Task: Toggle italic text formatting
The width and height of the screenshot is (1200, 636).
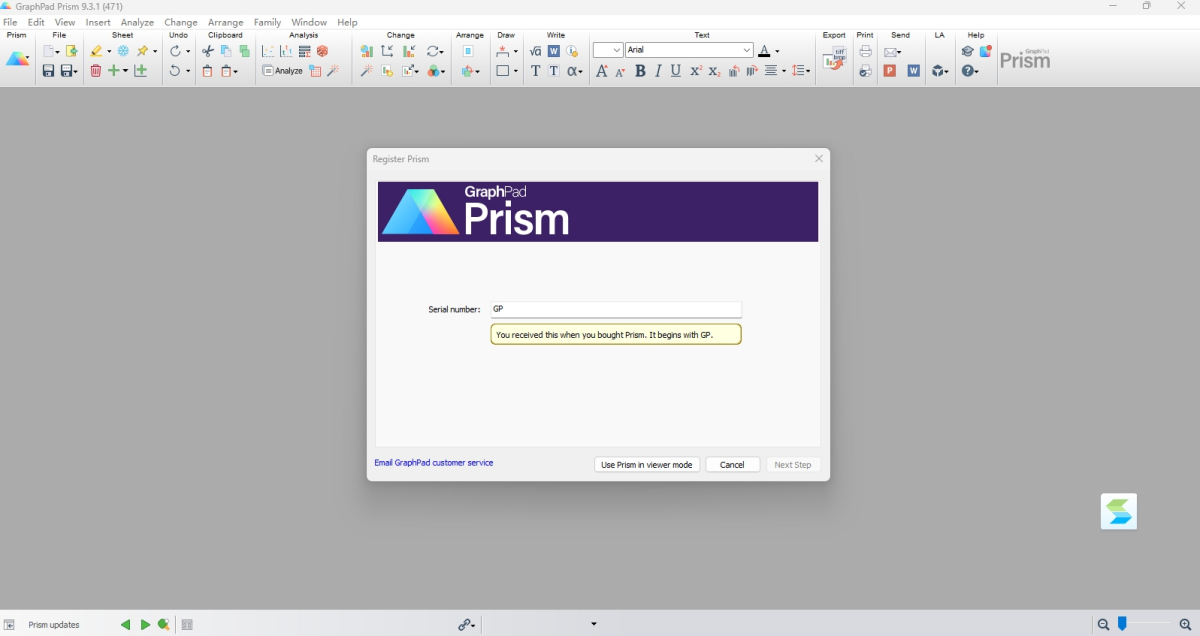Action: [x=658, y=71]
